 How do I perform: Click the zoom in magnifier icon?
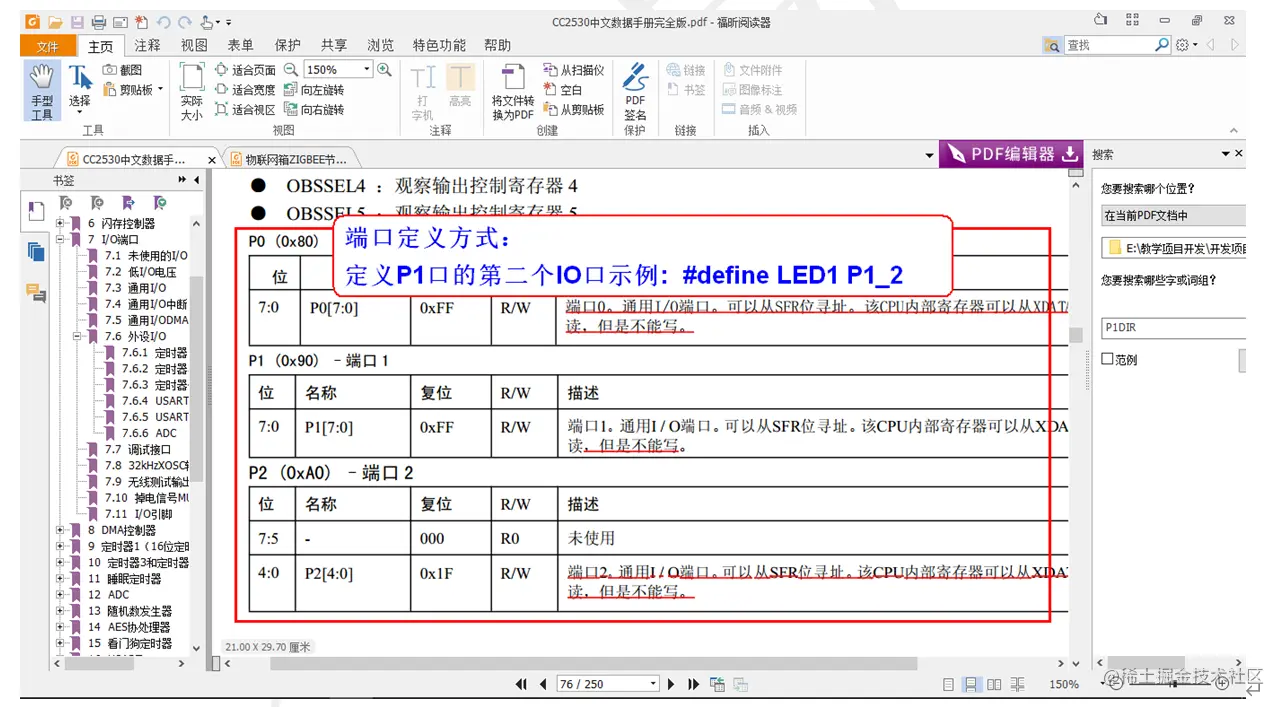coord(384,70)
